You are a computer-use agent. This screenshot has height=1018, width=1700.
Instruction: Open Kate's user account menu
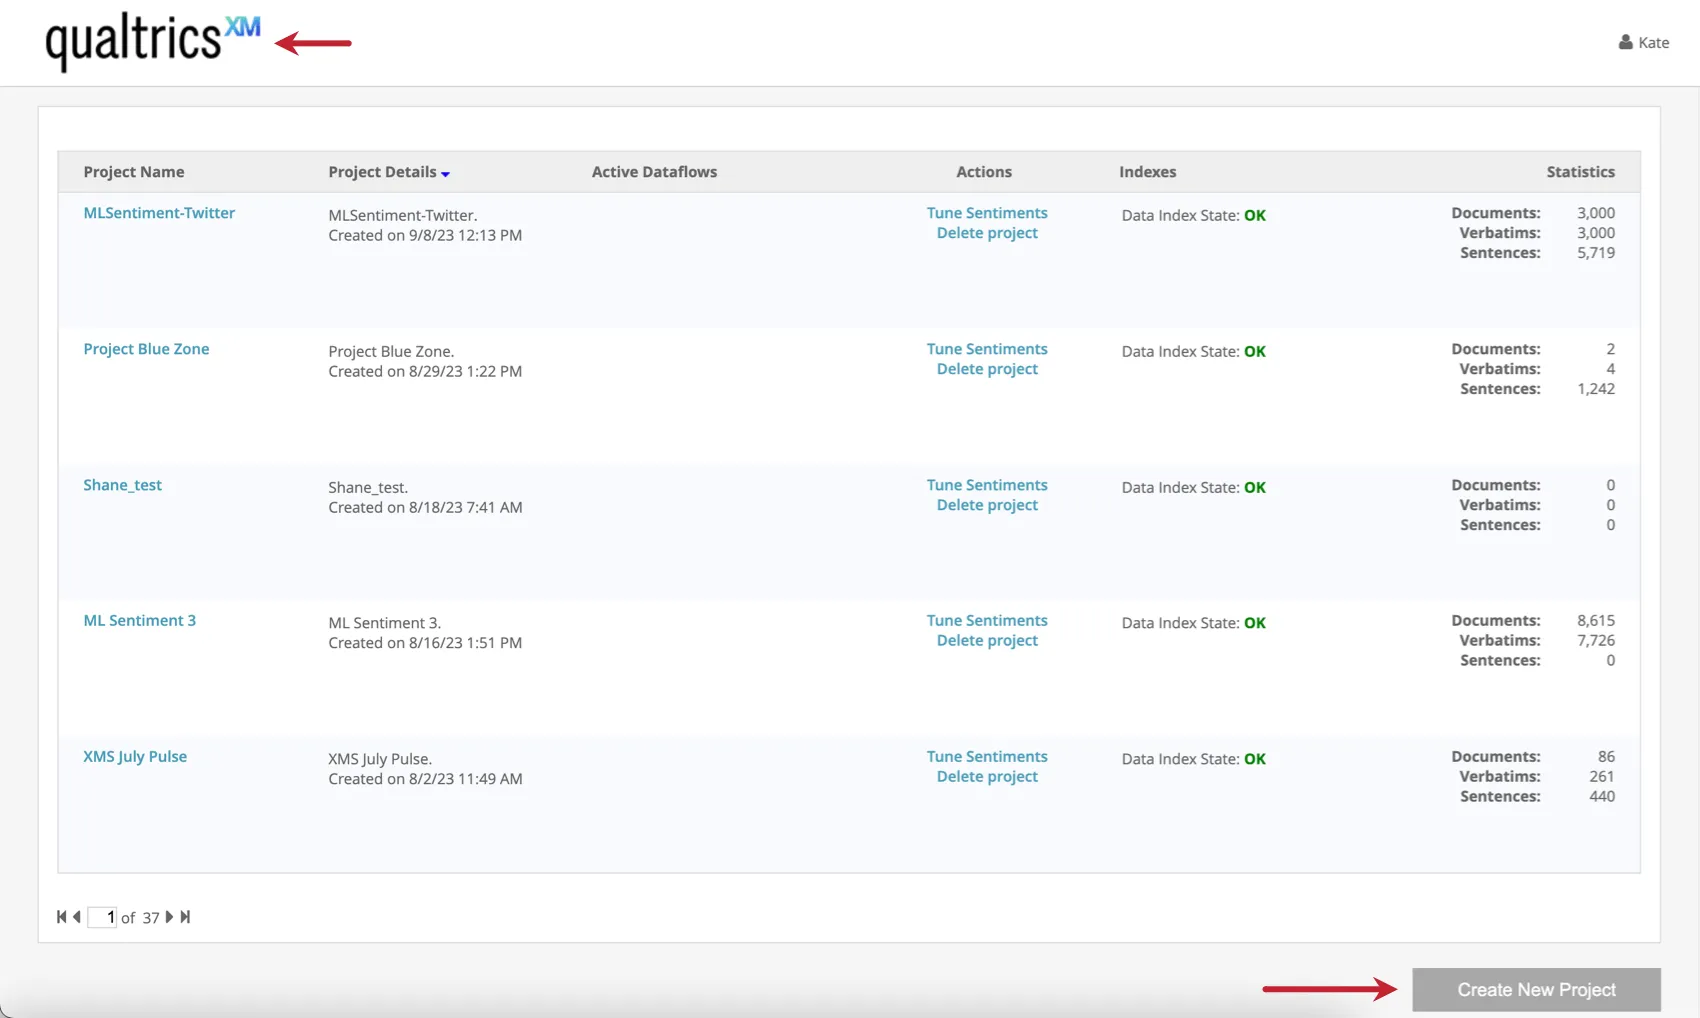pos(1643,42)
